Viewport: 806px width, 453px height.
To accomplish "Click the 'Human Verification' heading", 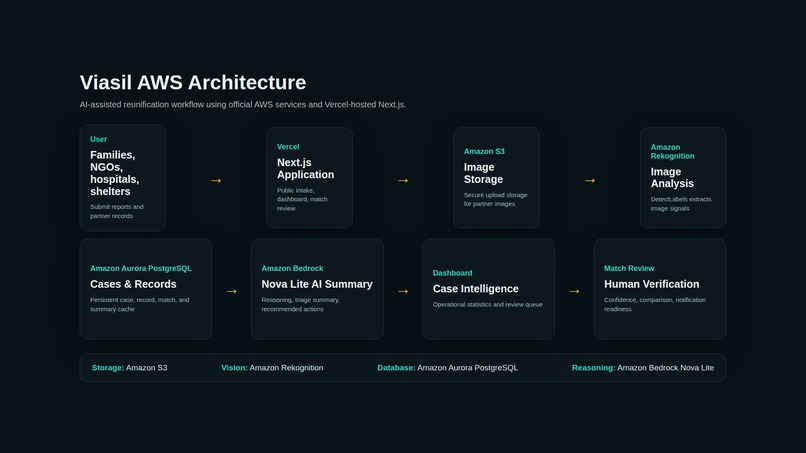I will 651,284.
